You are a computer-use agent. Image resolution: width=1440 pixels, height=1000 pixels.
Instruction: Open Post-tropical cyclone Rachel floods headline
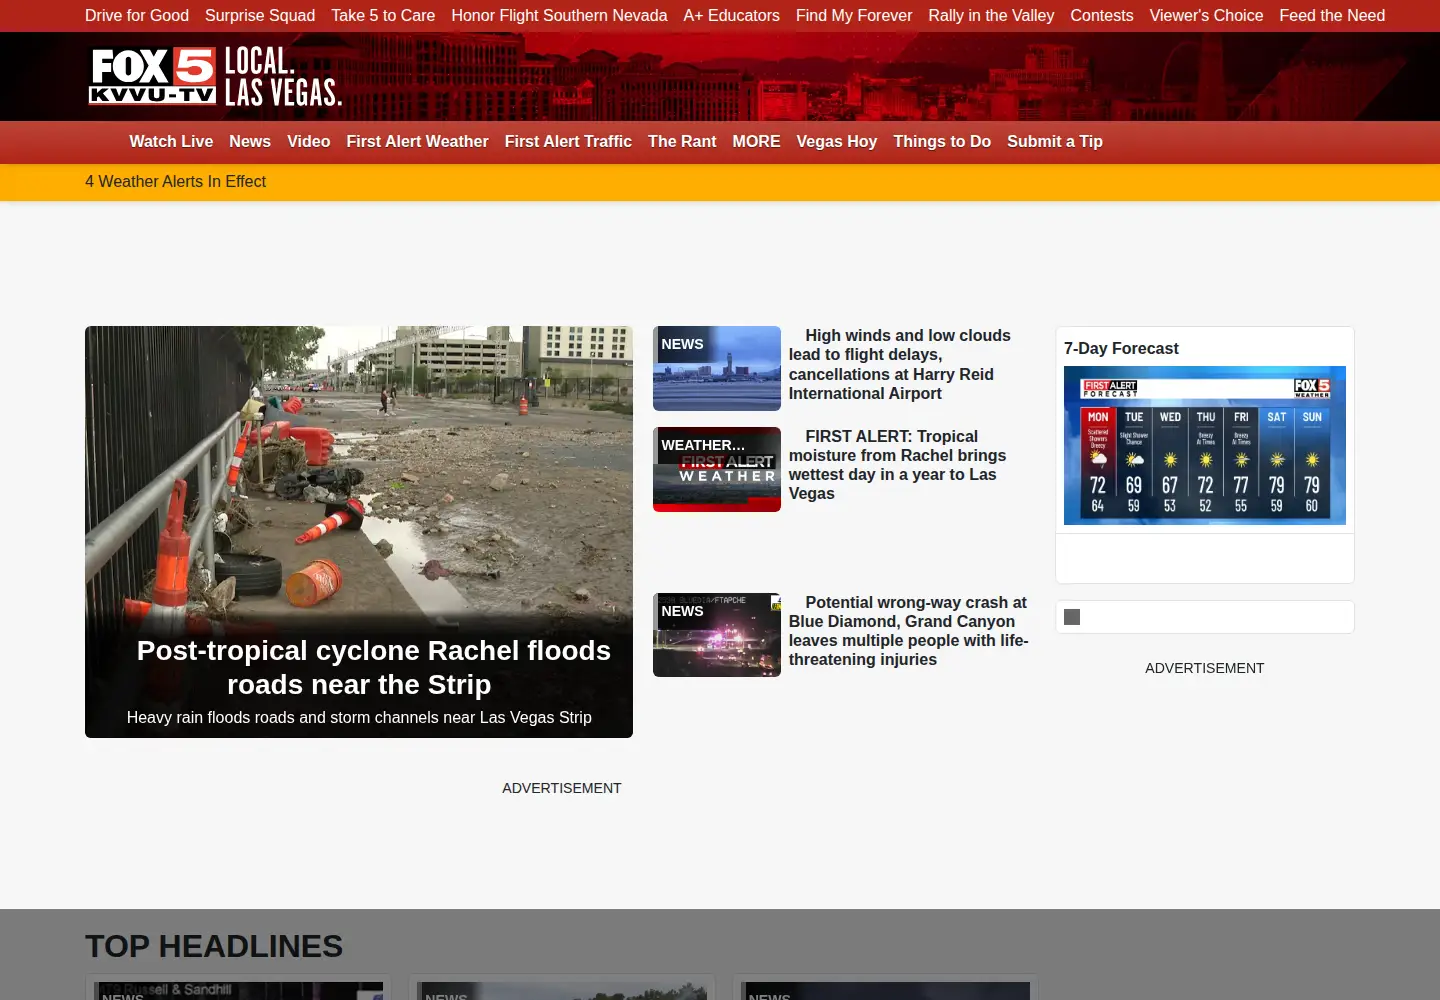(x=373, y=667)
